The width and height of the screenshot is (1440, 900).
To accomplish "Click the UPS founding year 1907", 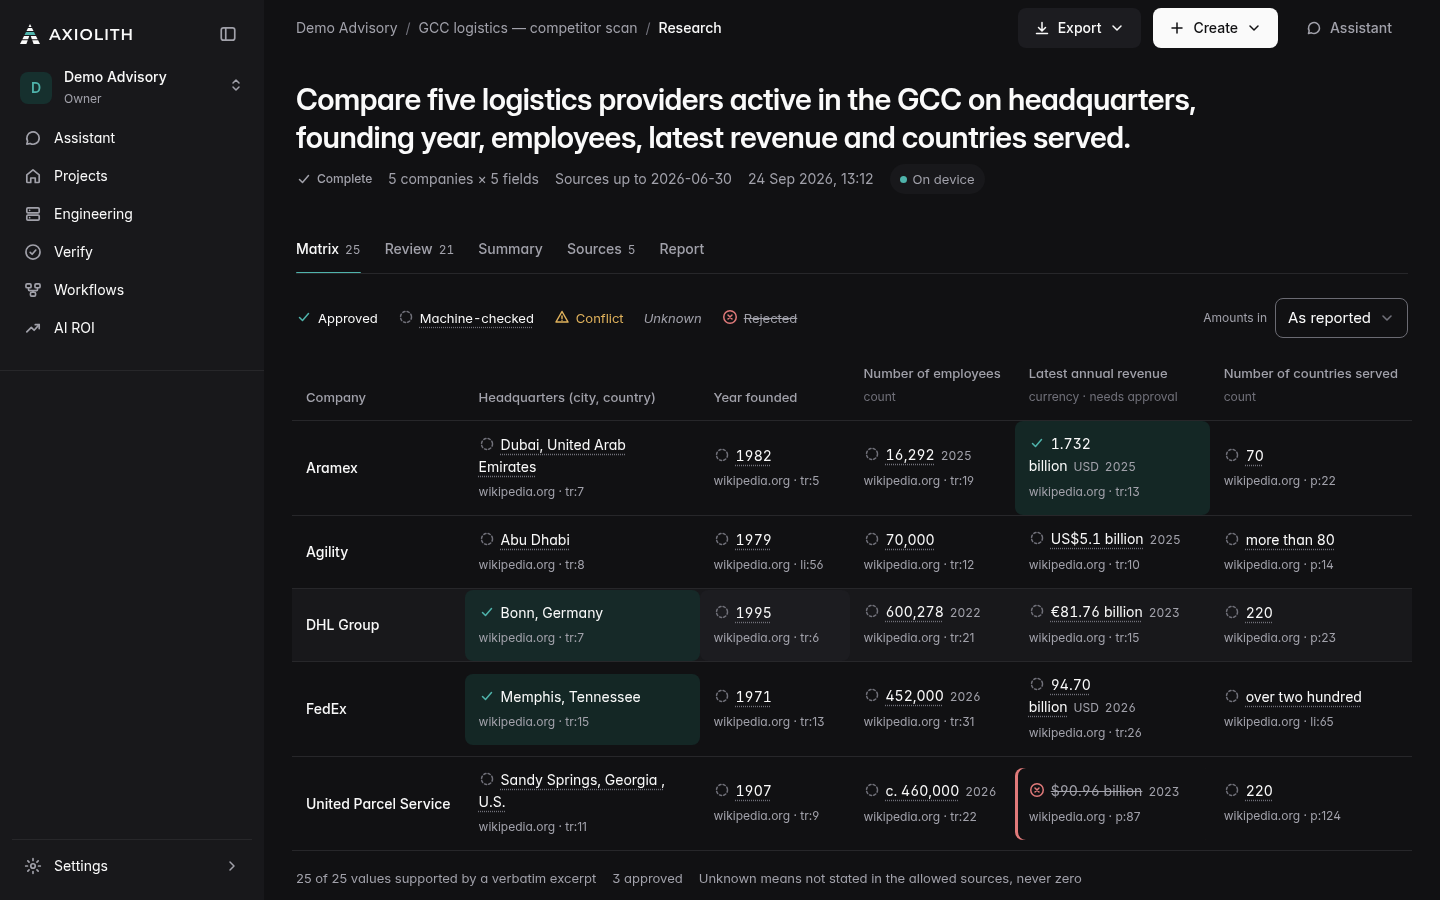I will [x=753, y=790].
